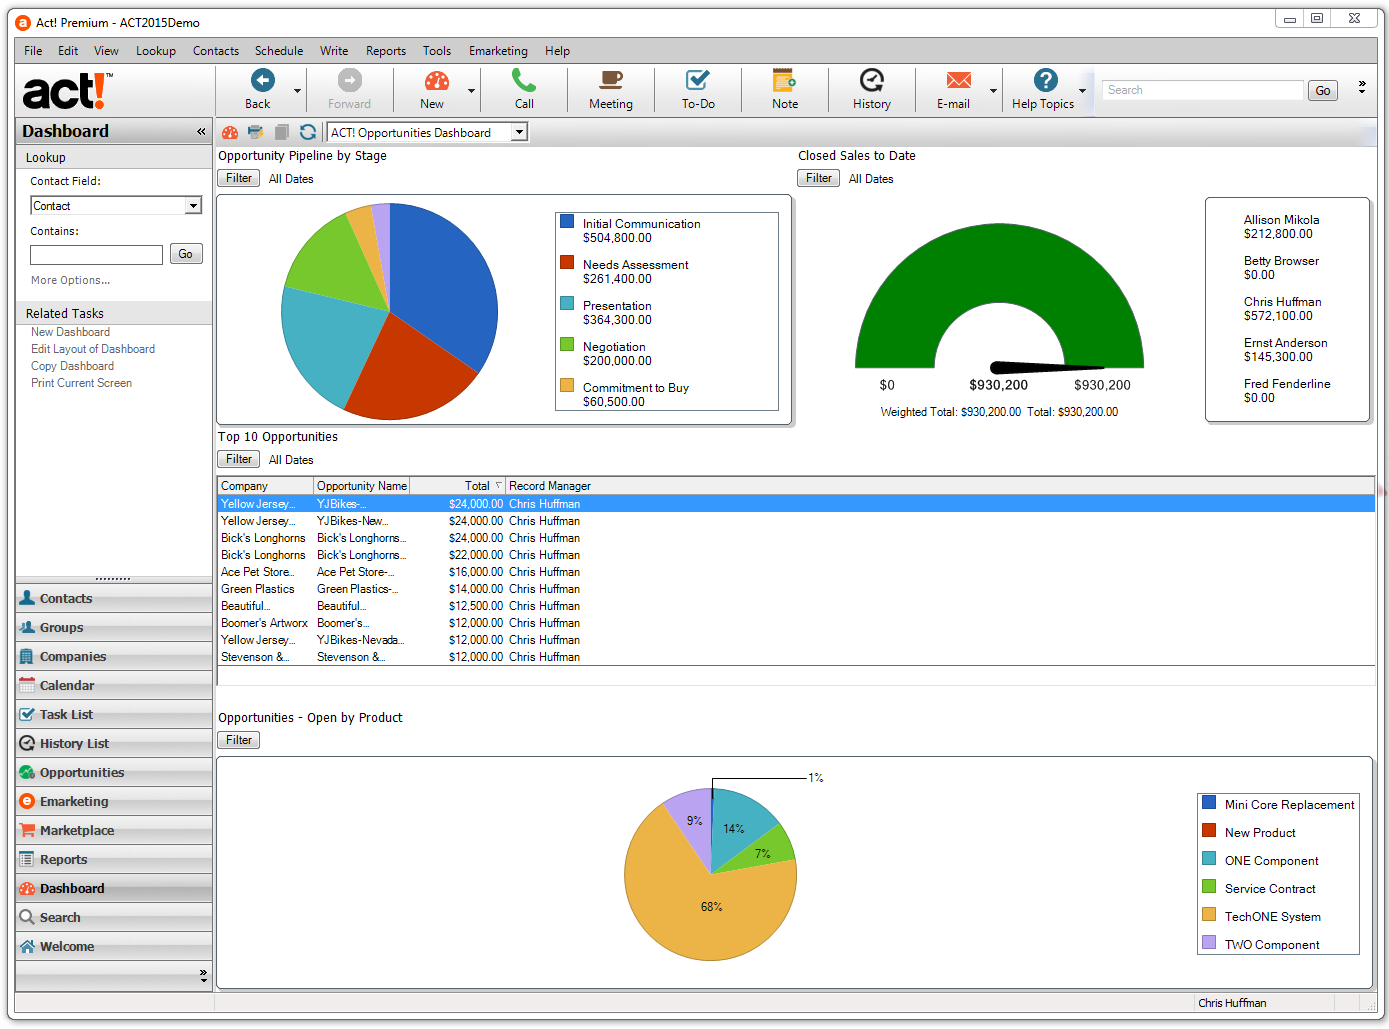Open the File menu

pos(33,51)
